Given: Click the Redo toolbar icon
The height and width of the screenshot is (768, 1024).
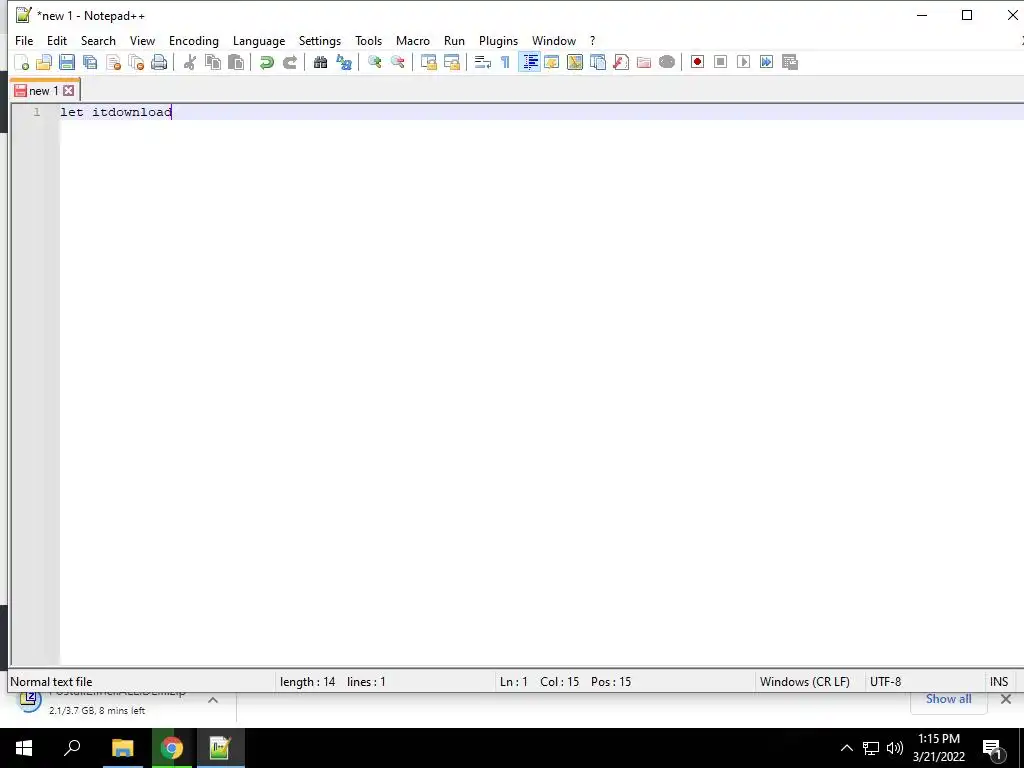Looking at the screenshot, I should [x=290, y=62].
